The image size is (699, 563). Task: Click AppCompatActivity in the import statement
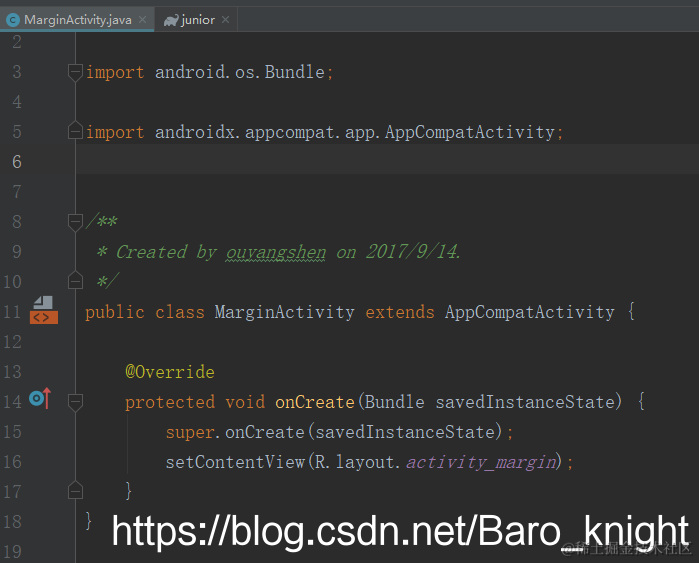pyautogui.click(x=470, y=132)
